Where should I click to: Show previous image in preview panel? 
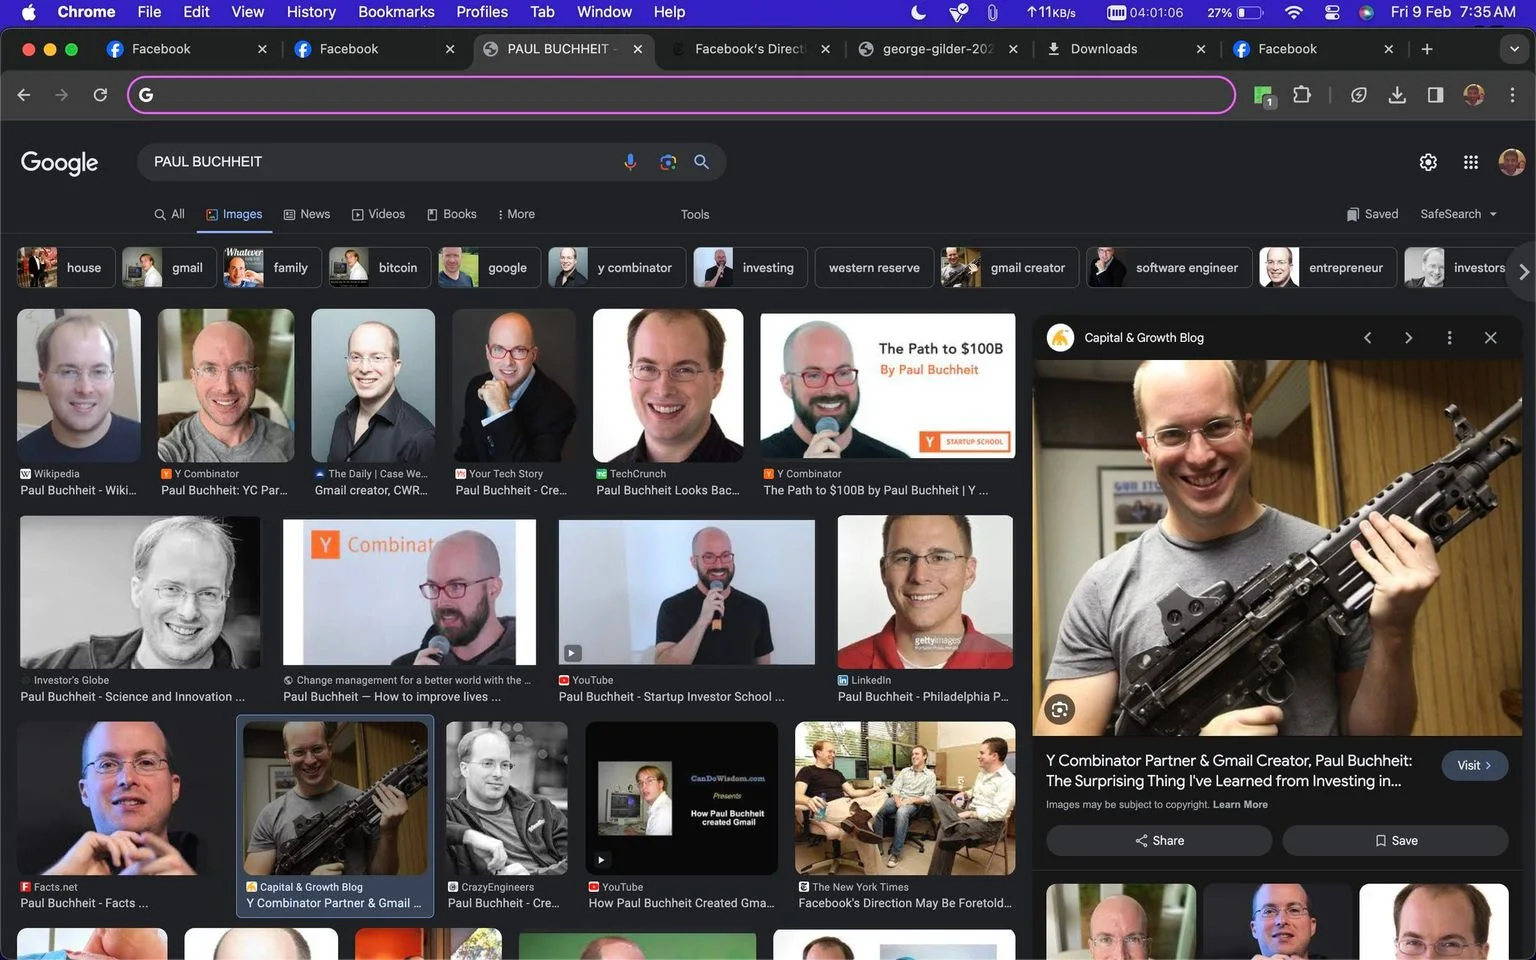pos(1367,338)
